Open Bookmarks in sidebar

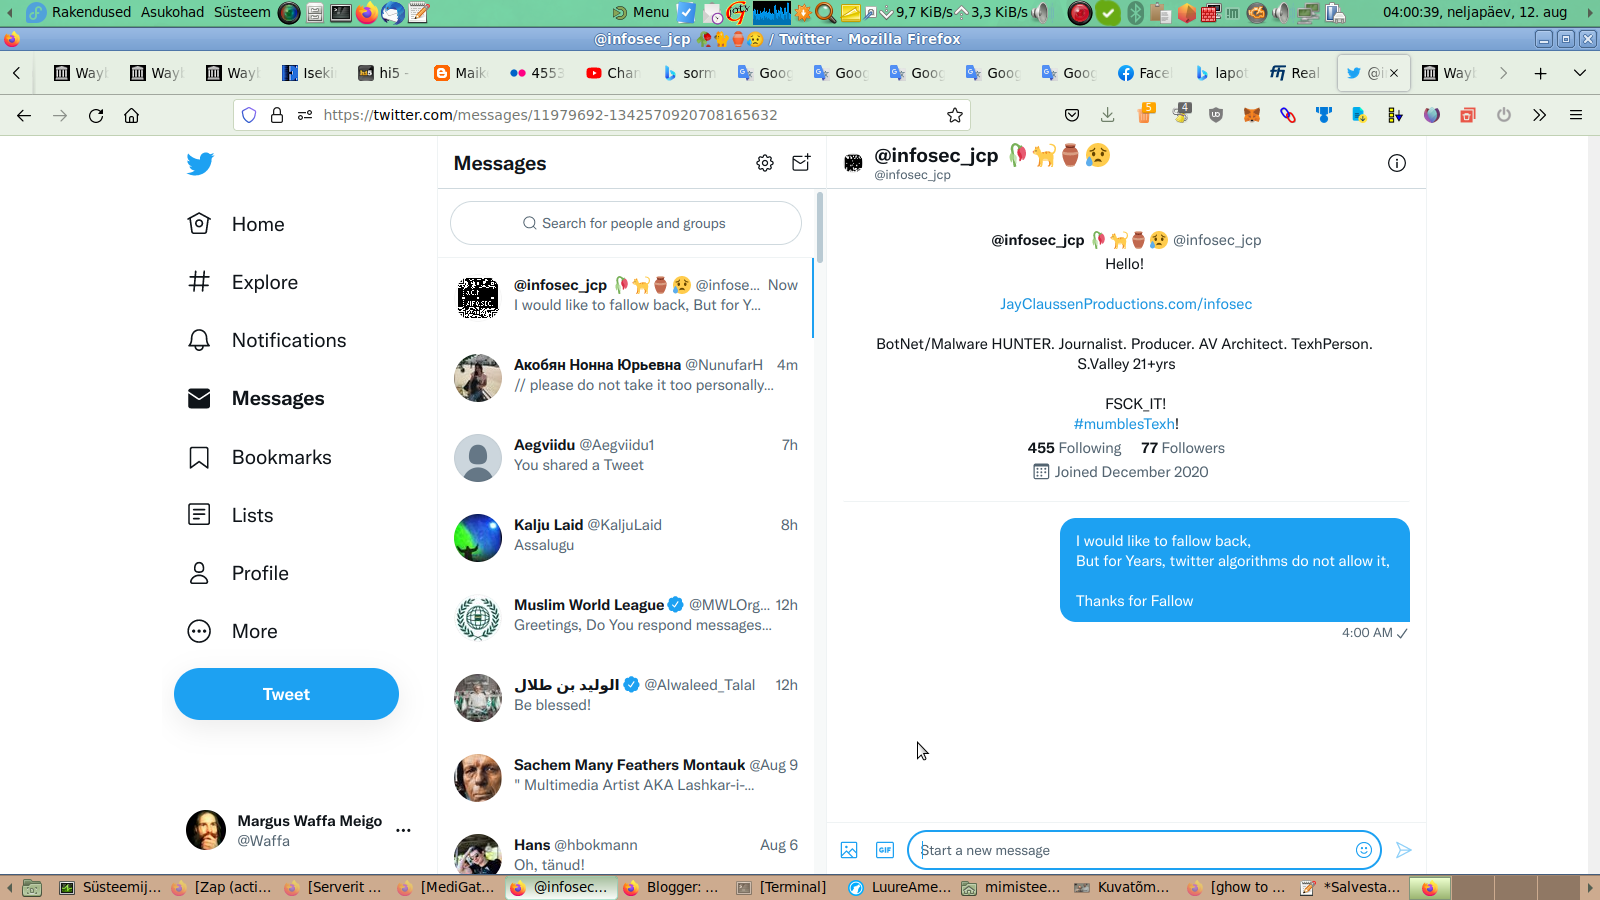coord(260,457)
